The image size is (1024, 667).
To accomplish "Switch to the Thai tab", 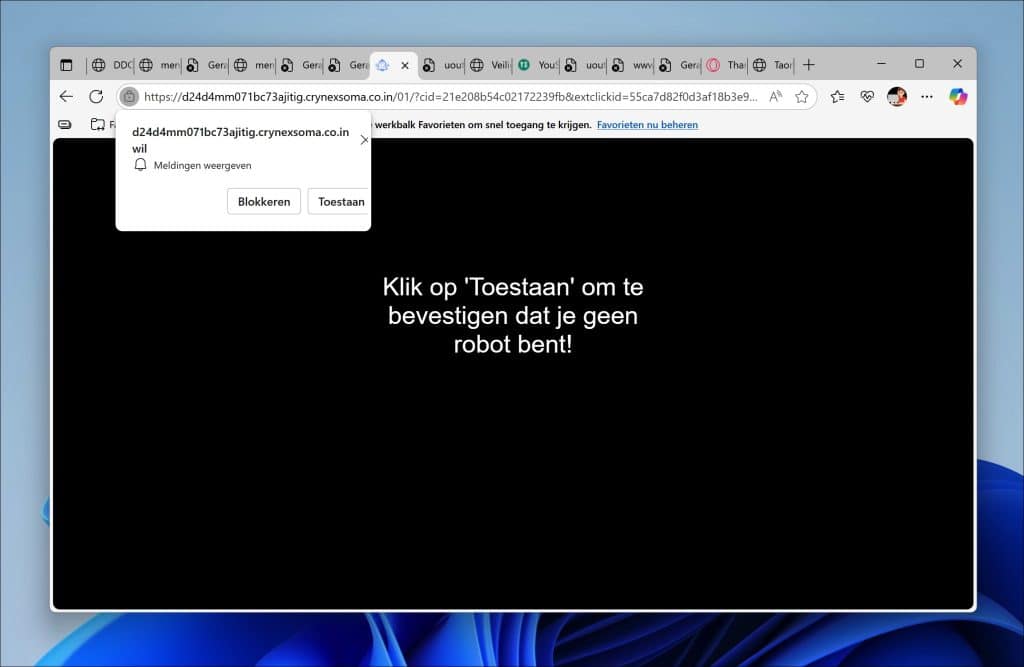I will (x=727, y=65).
